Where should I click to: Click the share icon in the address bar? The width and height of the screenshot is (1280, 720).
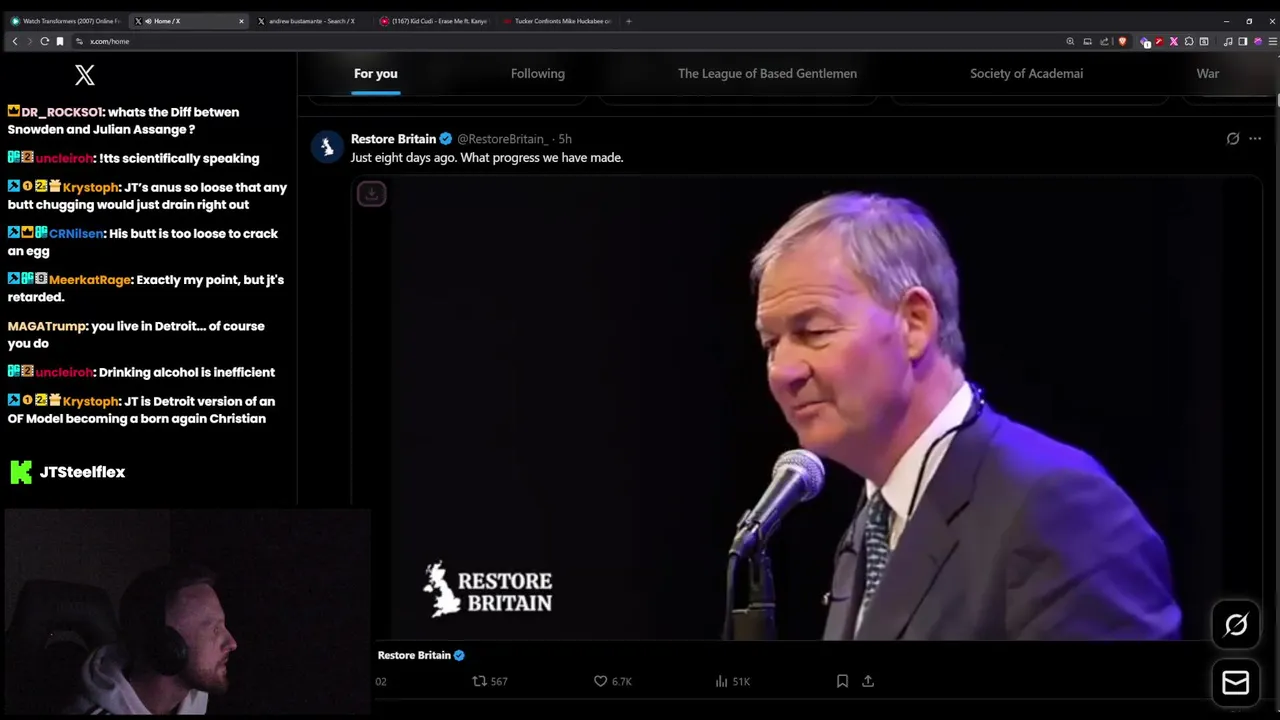(x=1104, y=41)
